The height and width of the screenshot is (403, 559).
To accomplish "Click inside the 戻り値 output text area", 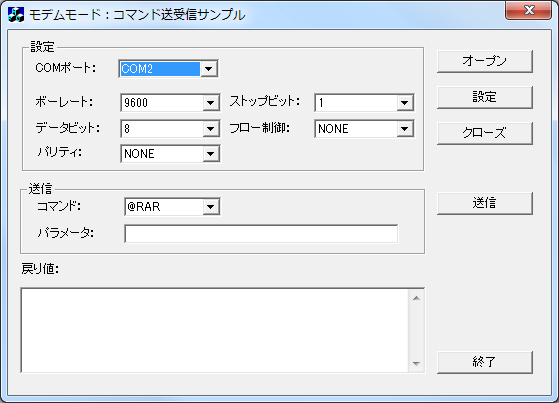I will click(x=215, y=330).
